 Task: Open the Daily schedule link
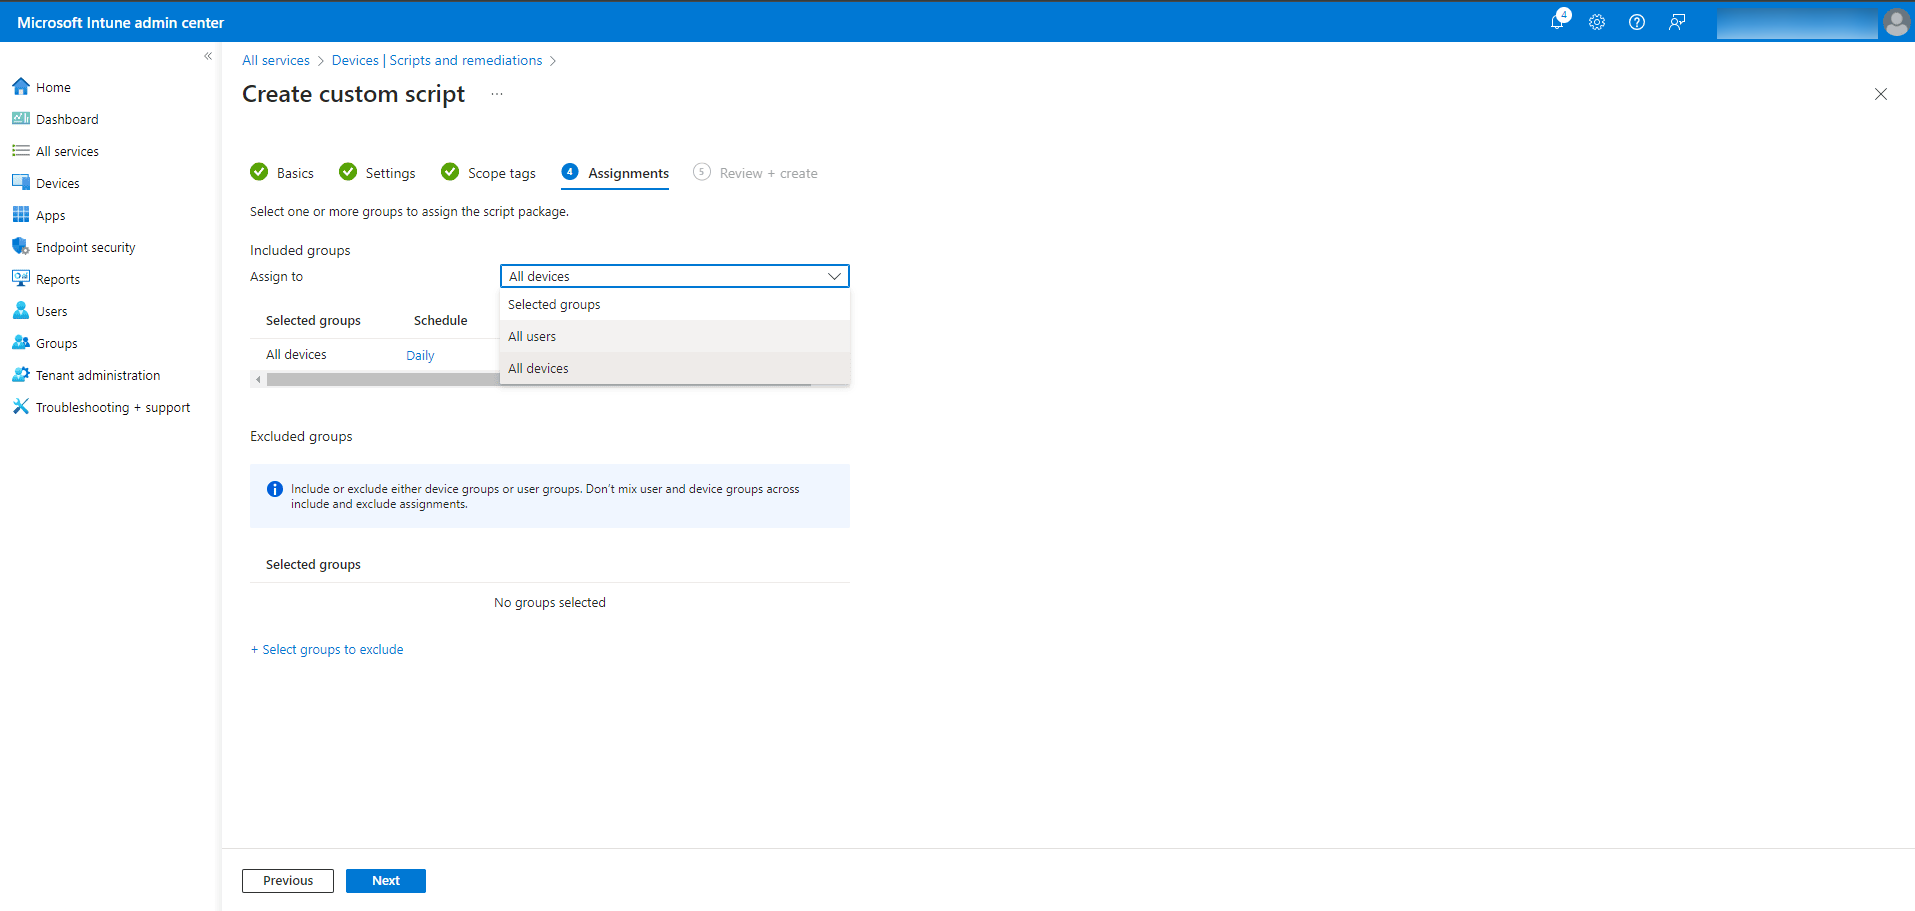420,355
